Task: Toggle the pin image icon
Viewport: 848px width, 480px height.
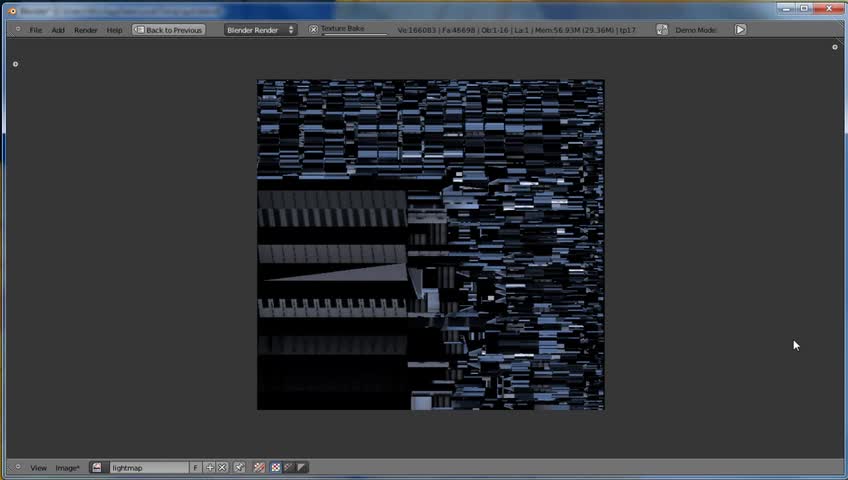Action: point(240,468)
